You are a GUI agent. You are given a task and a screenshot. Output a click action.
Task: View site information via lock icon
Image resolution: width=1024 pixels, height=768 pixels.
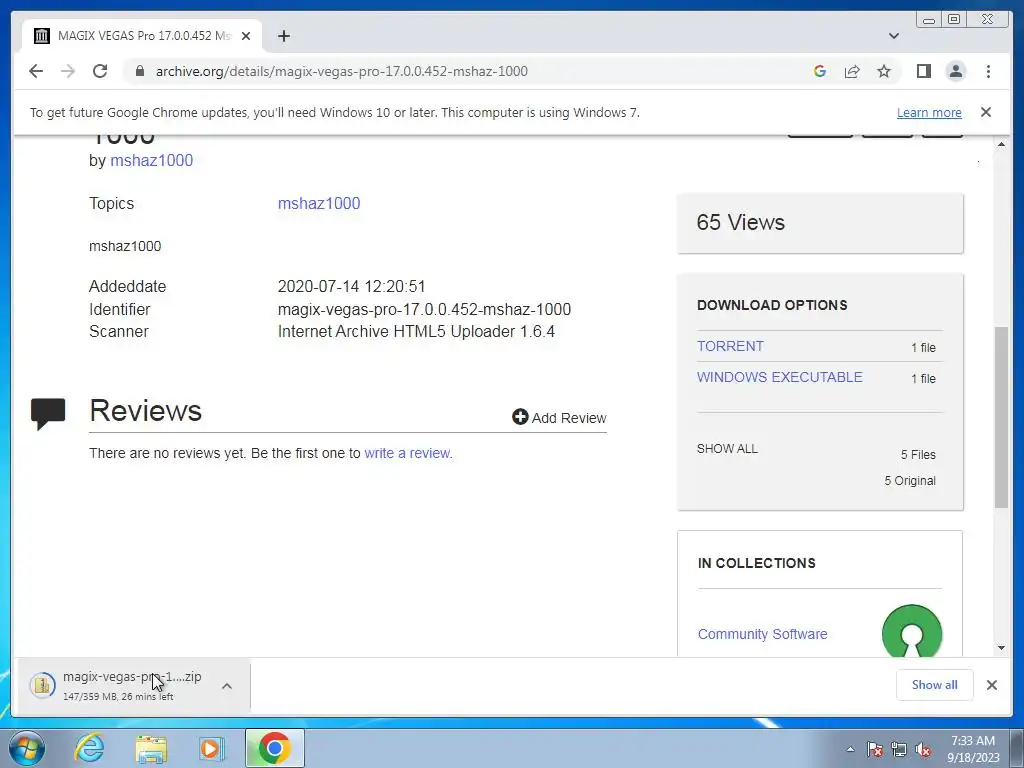click(139, 71)
